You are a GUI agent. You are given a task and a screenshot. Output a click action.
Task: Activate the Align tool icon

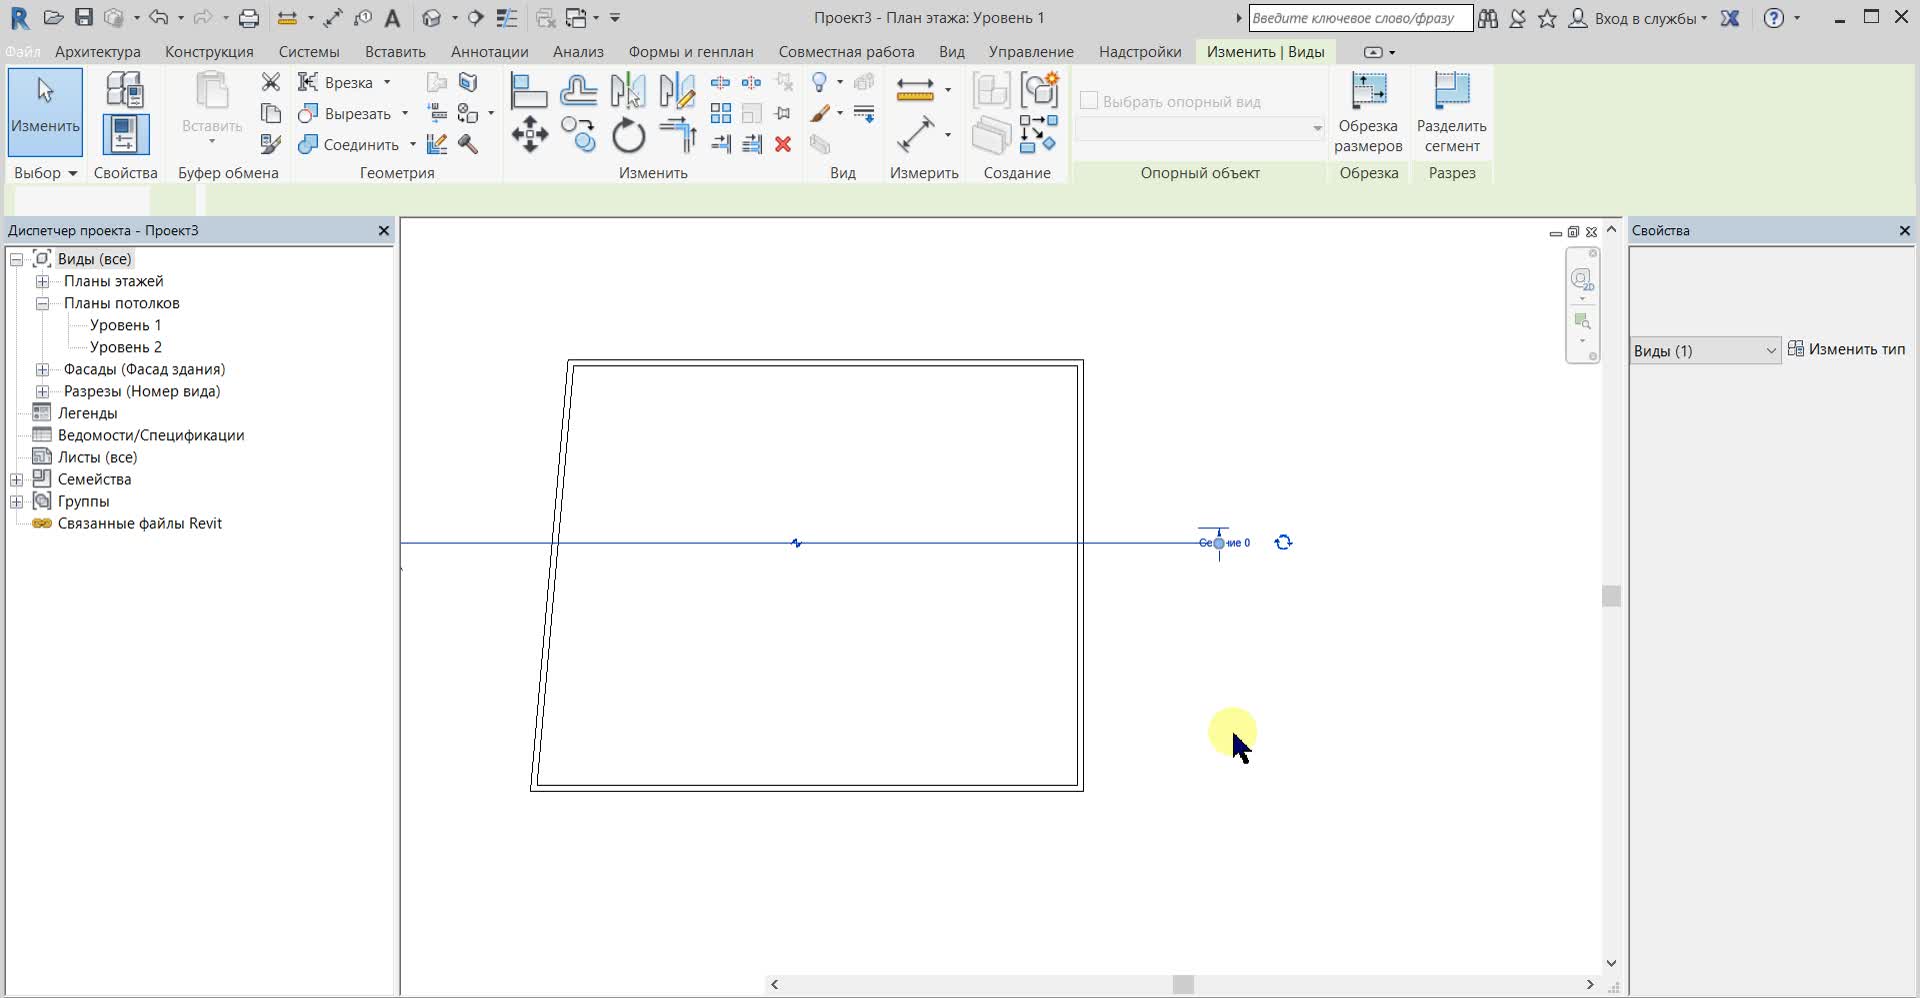point(528,91)
